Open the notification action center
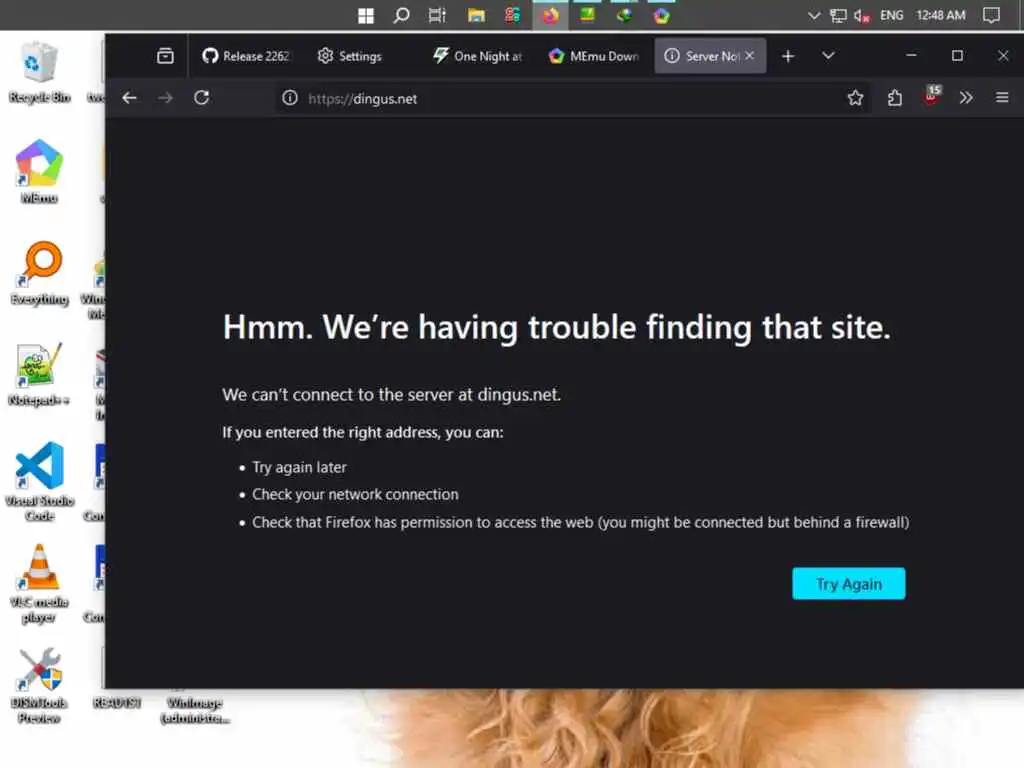 (x=991, y=15)
